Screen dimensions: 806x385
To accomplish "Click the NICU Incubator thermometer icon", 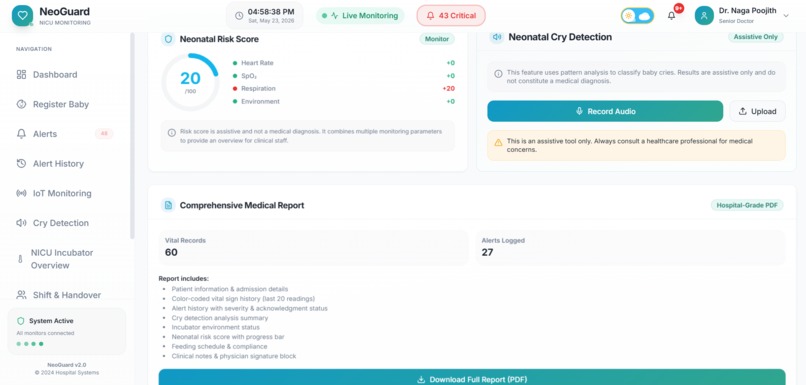I will (21, 259).
